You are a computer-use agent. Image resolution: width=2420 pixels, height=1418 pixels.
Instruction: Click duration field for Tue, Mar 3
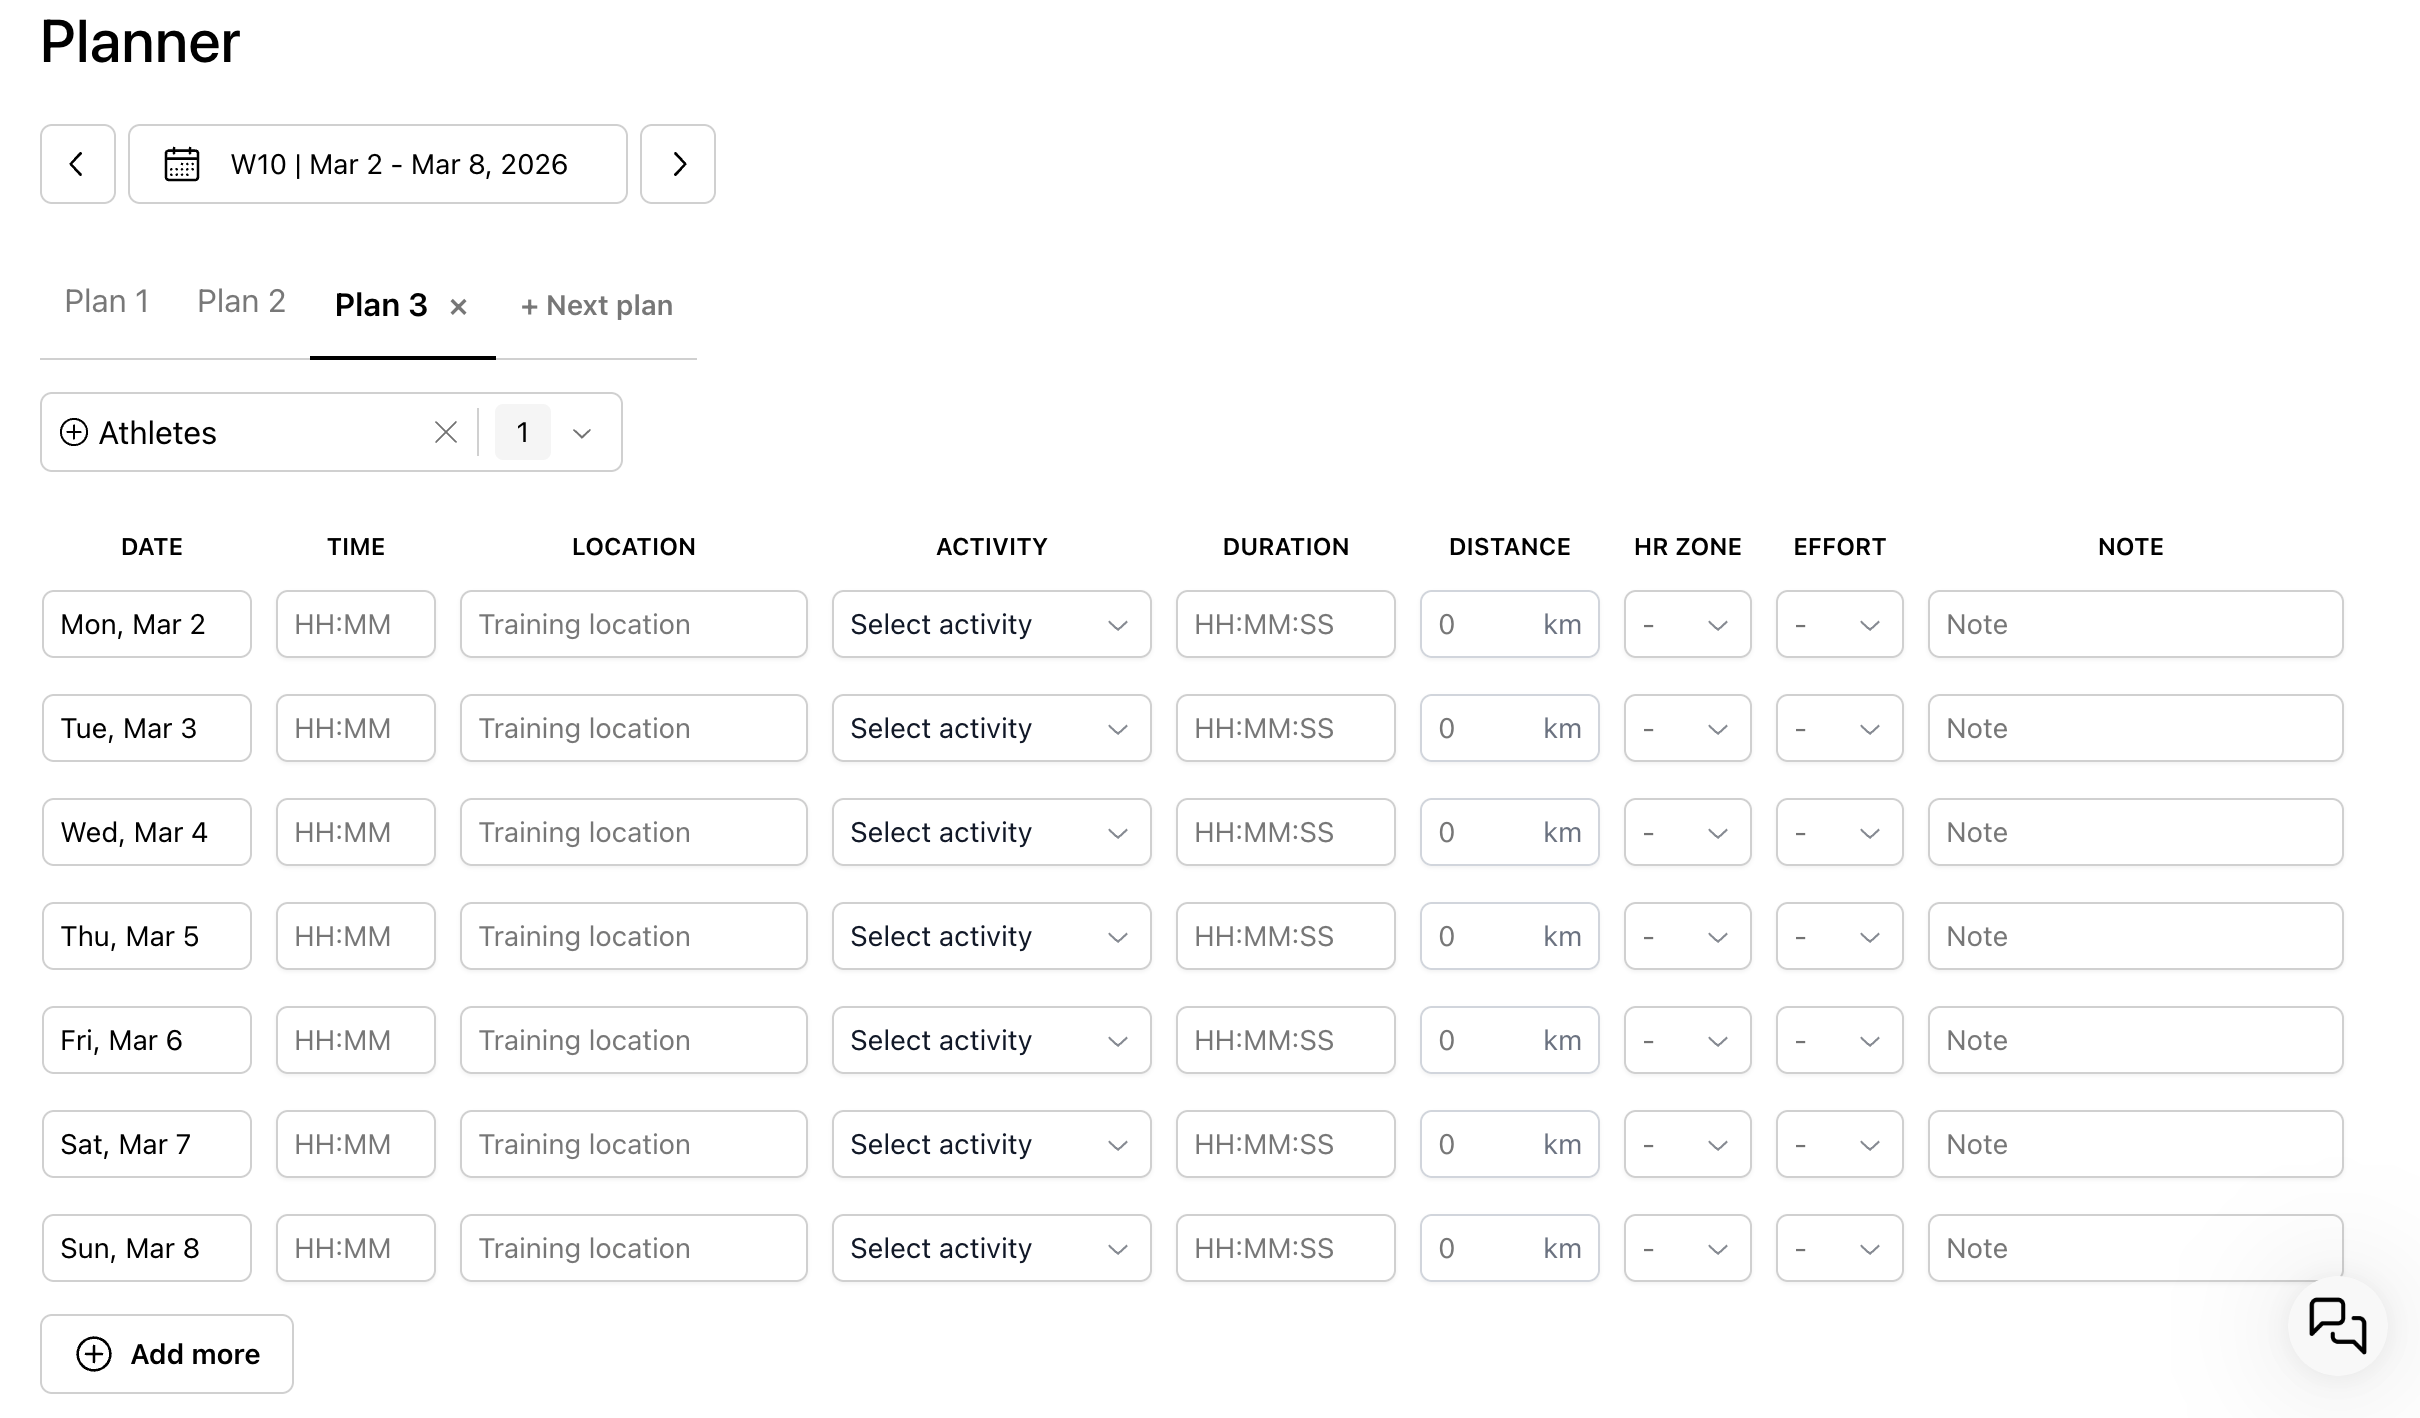pos(1286,728)
